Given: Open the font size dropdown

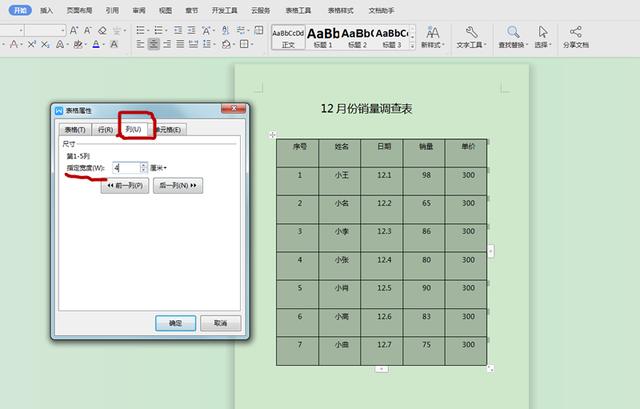Looking at the screenshot, I should tap(62, 30).
